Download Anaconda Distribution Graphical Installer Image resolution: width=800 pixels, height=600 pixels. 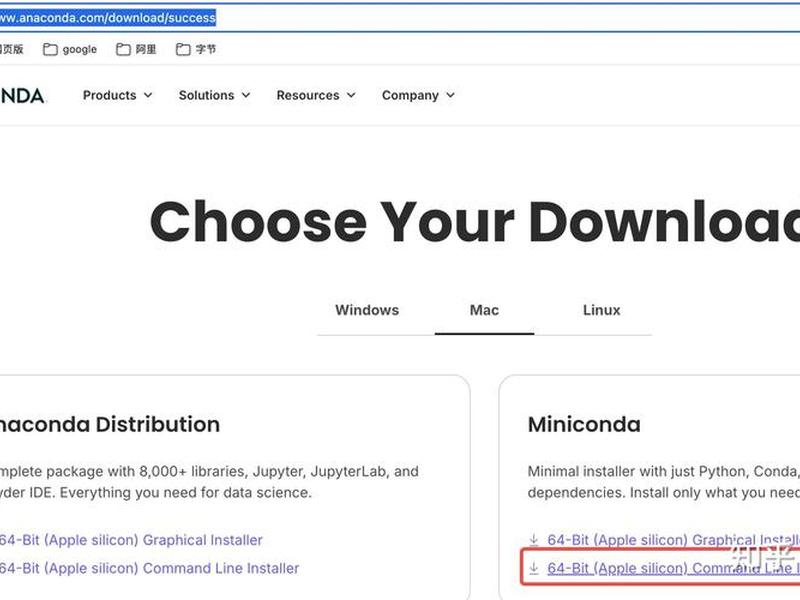click(x=131, y=540)
